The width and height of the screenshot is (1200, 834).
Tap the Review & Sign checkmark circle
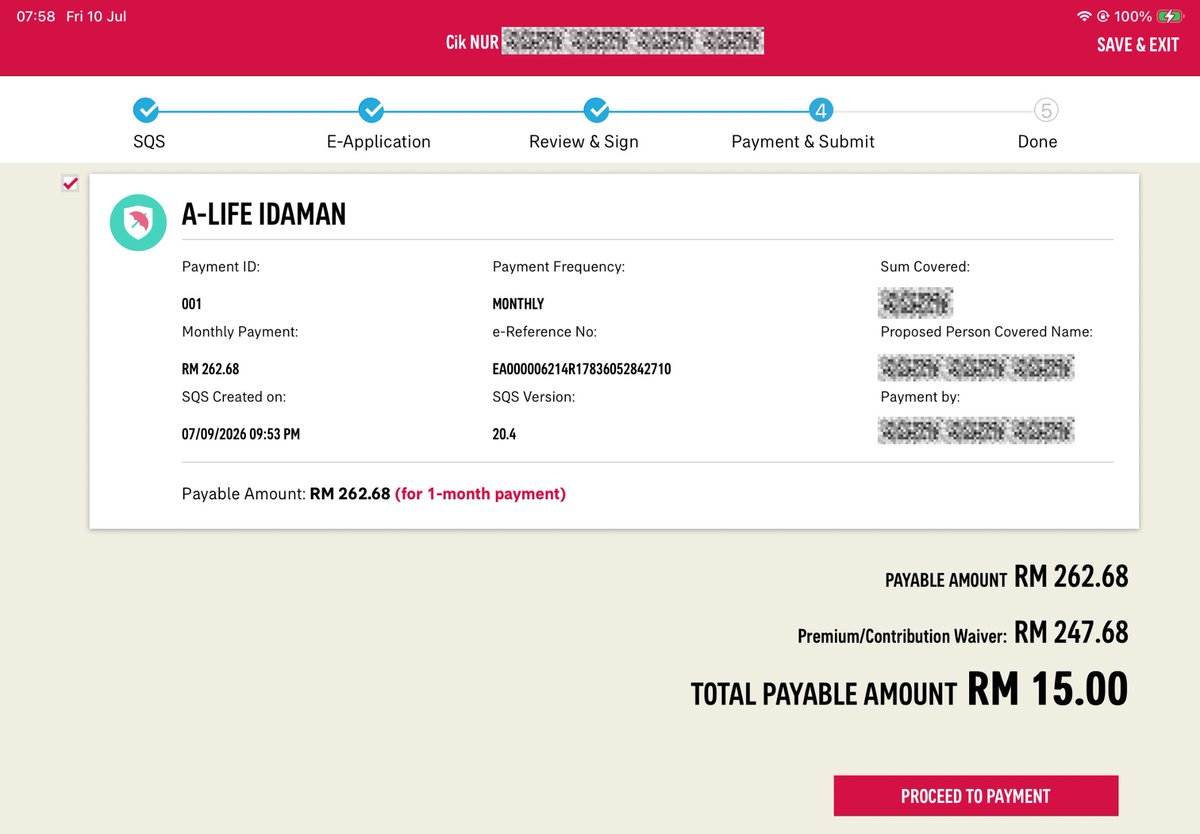pyautogui.click(x=596, y=109)
